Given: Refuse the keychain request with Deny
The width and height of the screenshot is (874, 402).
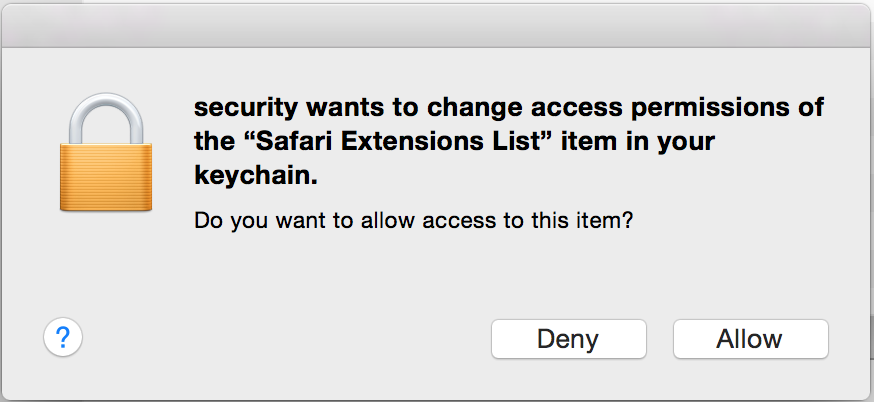Looking at the screenshot, I should 569,338.
